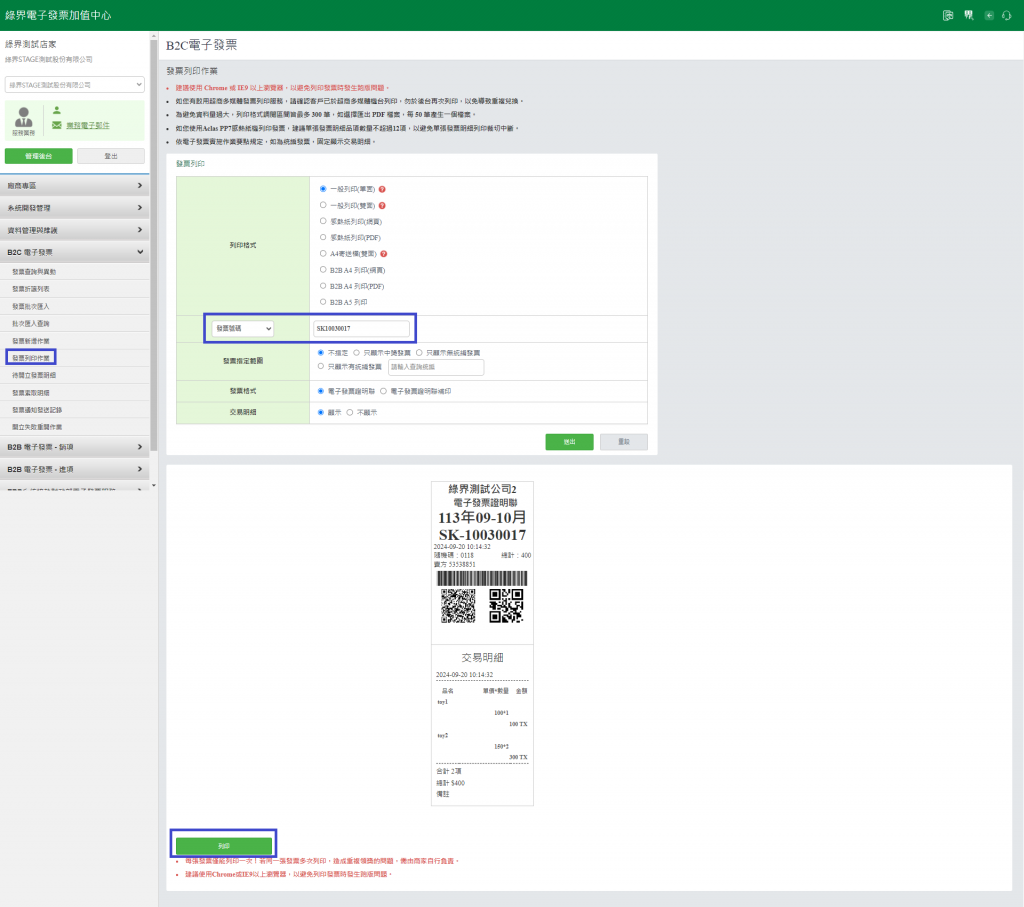This screenshot has width=1024, height=907.
Task: Click help icon beside A4寄送檔(雙面)
Action: (384, 254)
